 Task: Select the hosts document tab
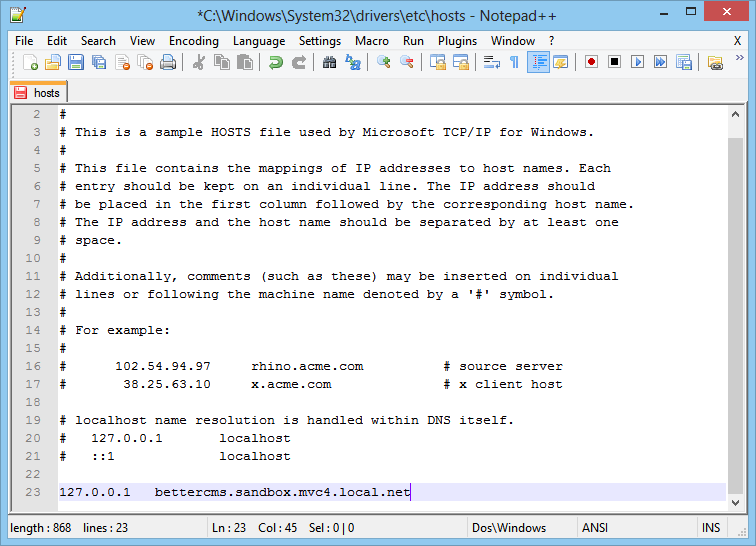pos(39,93)
